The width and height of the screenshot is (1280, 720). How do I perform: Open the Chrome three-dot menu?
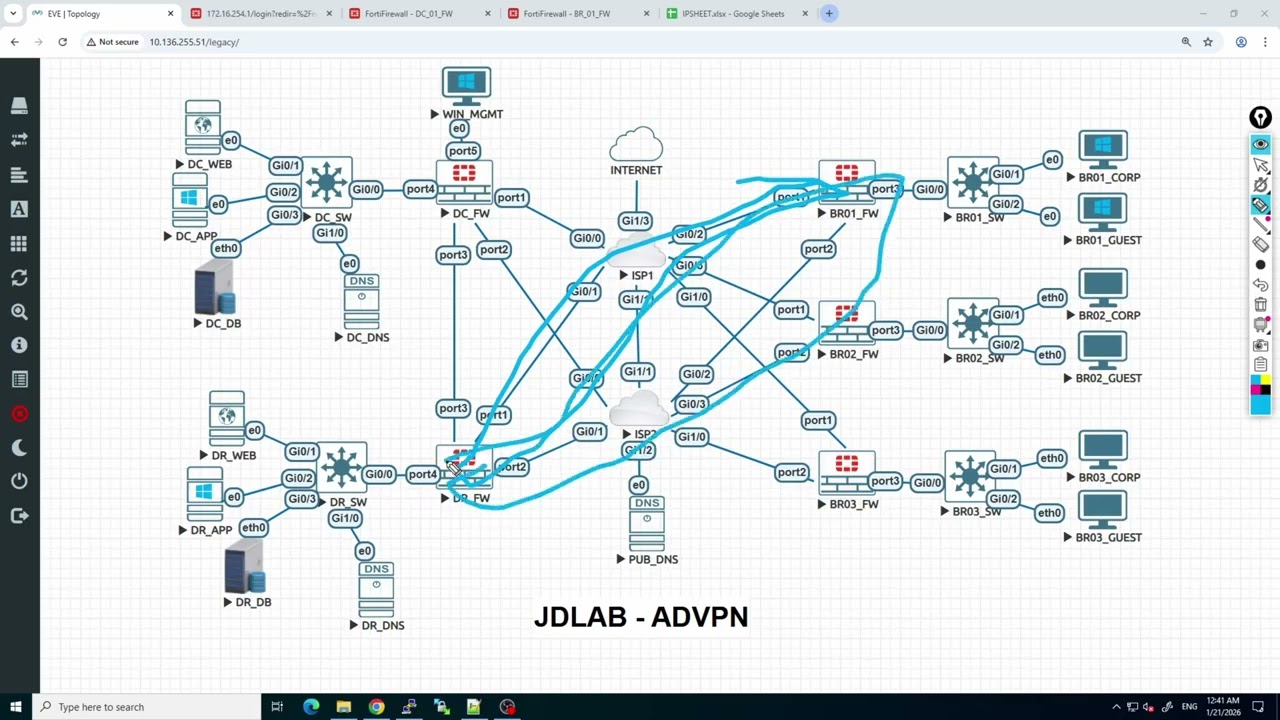coord(1265,42)
